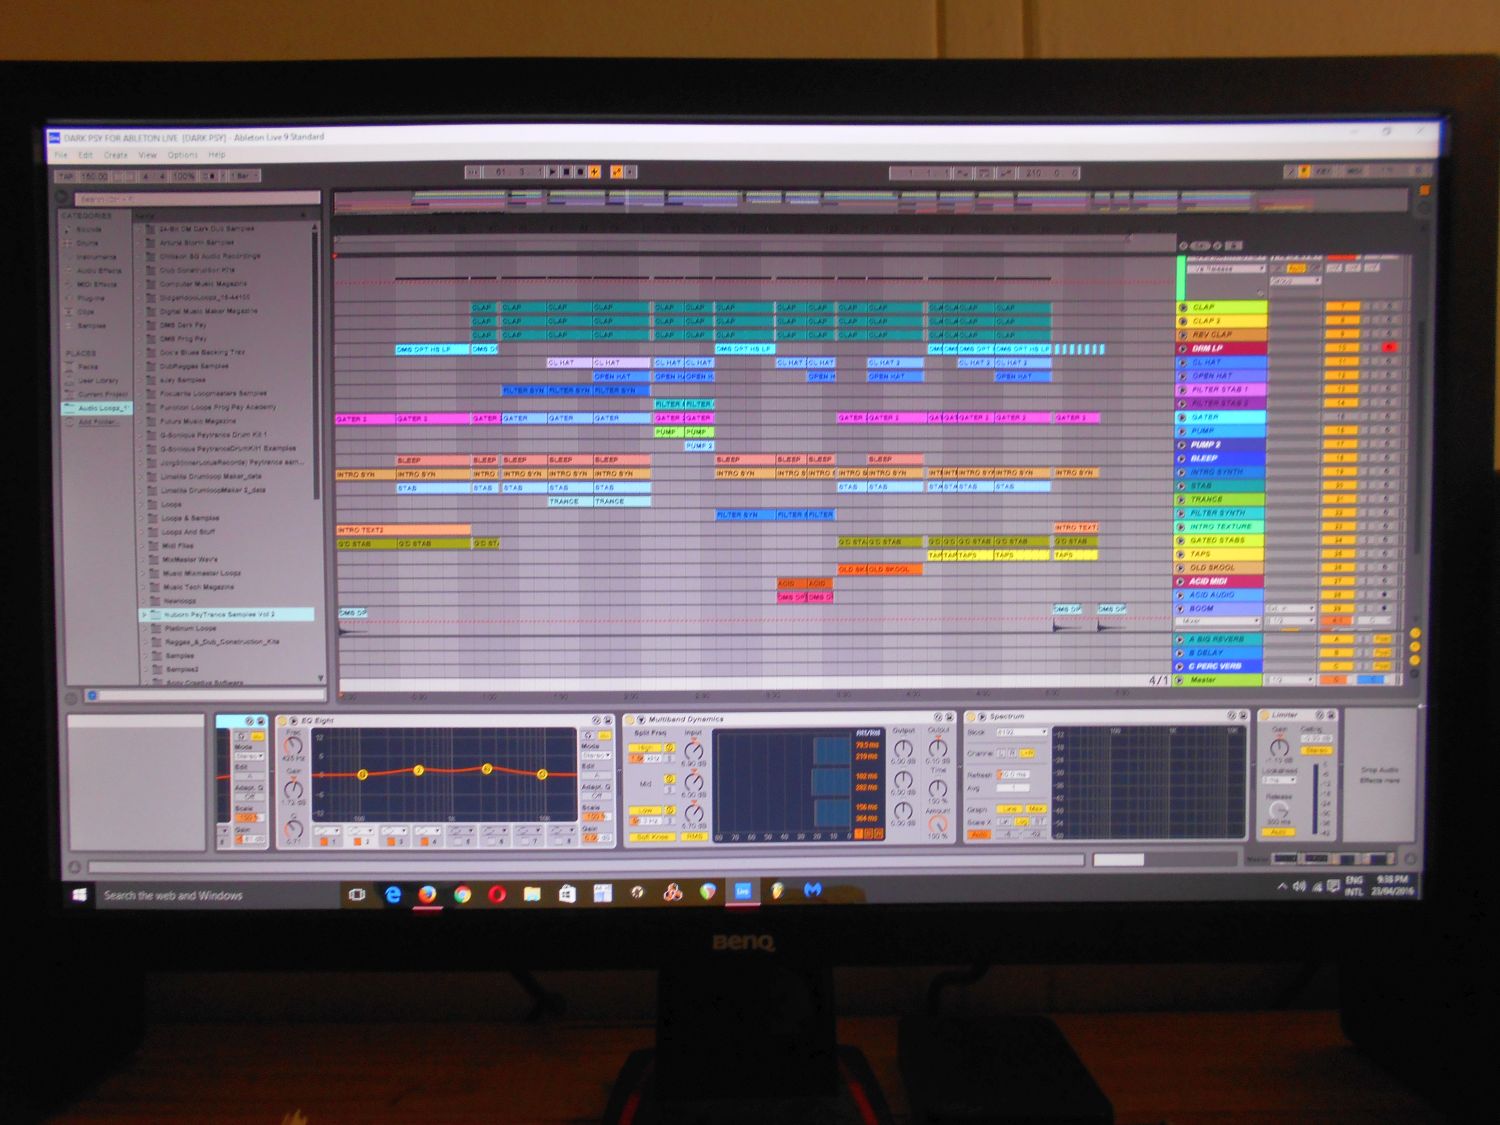The width and height of the screenshot is (1500, 1125).
Task: Unfold the CLAP track with its arrow
Action: coord(1183,308)
